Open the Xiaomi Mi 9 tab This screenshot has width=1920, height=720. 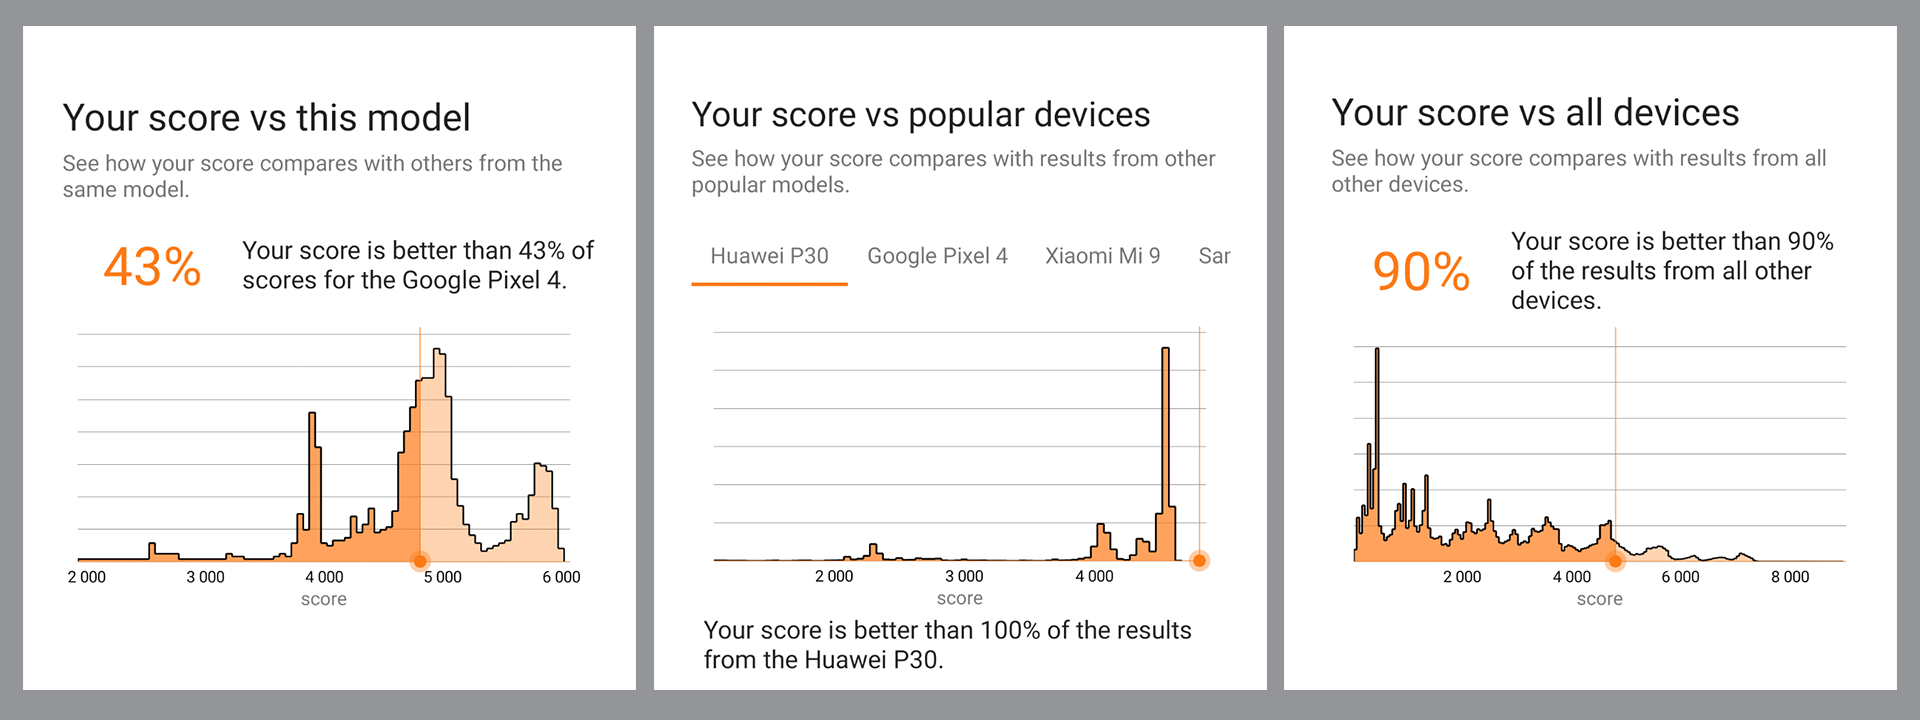coord(1102,256)
